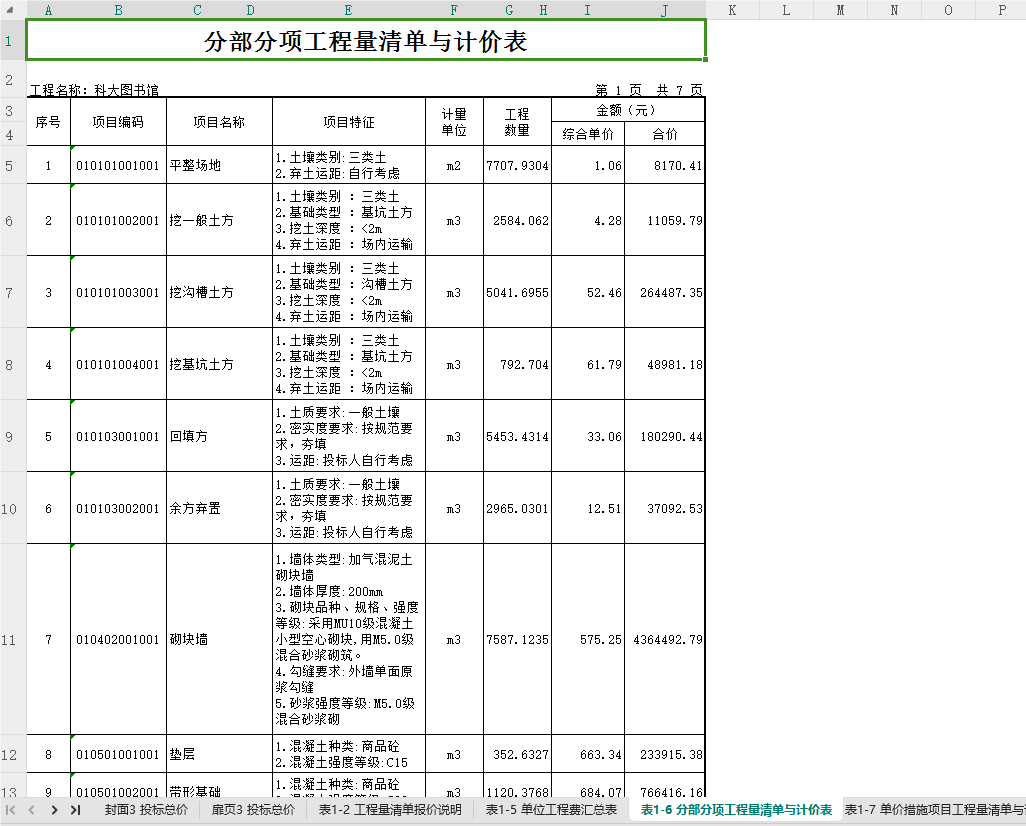1026x826 pixels.
Task: Select the 金额（元）header cell
Action: [628, 110]
